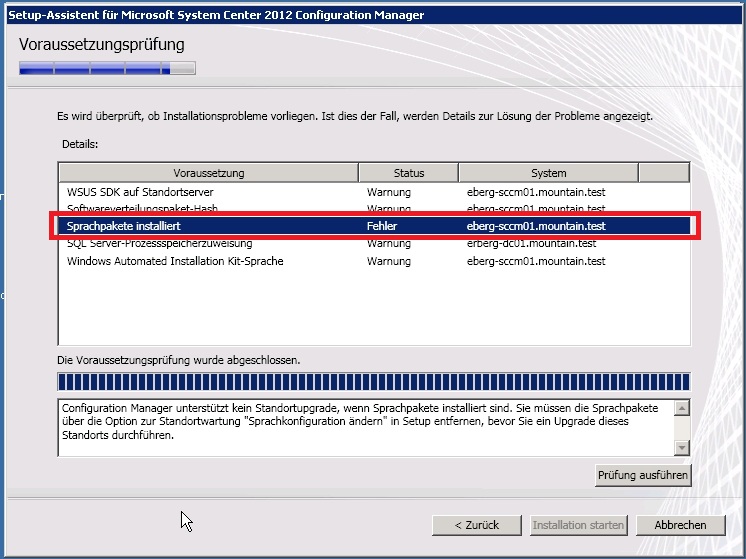Sort list by Voraussetzung column header
The width and height of the screenshot is (746, 559).
click(x=208, y=173)
